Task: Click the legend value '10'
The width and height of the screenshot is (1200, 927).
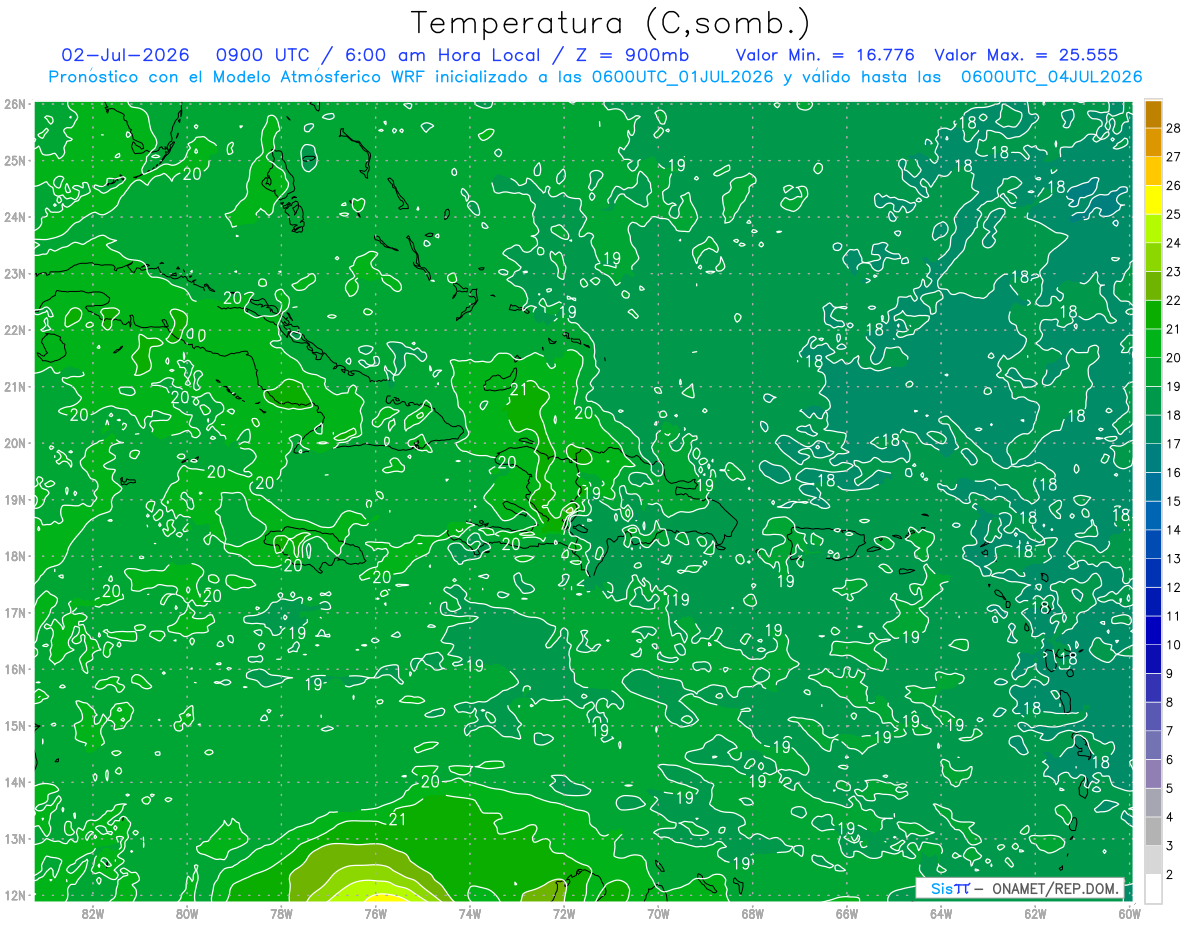Action: (x=1173, y=644)
